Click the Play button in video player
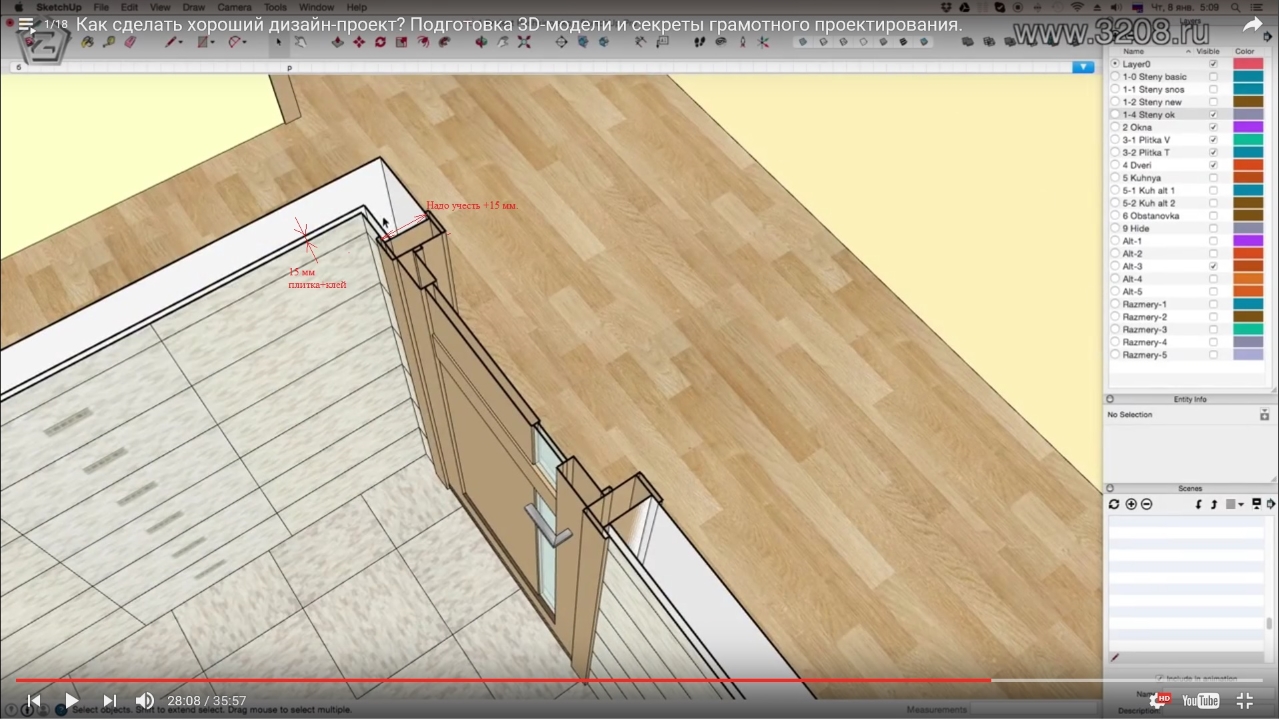Screen dimensions: 1280x720 71,701
